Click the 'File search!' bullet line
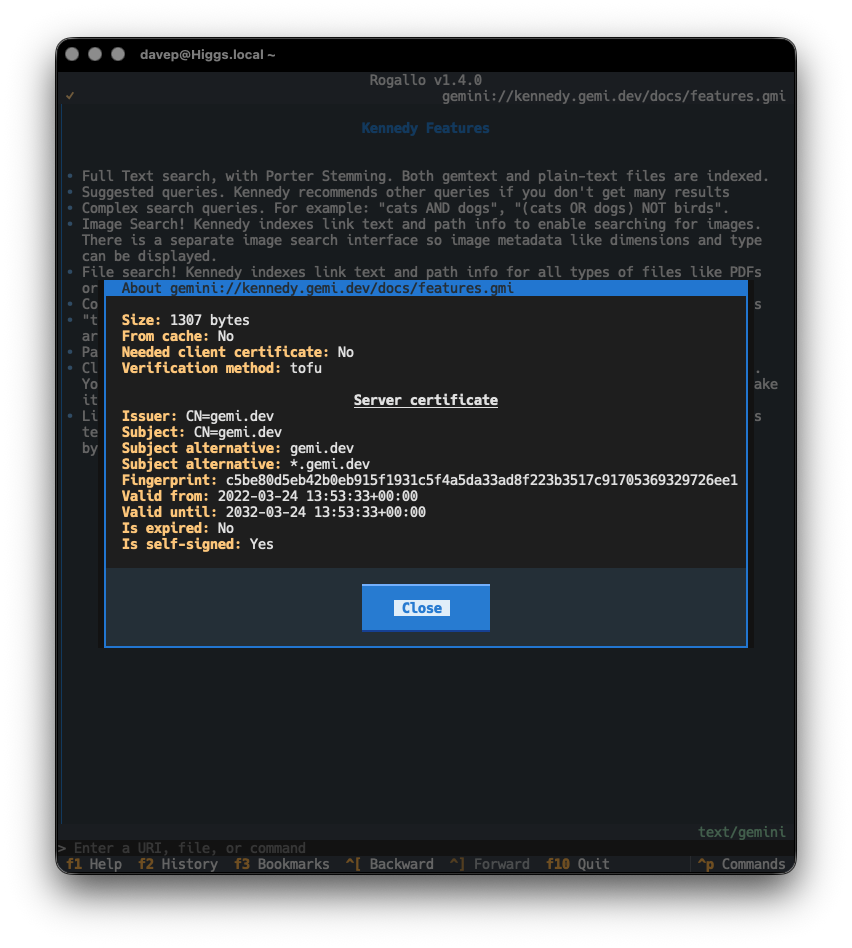This screenshot has height=948, width=852. point(414,272)
